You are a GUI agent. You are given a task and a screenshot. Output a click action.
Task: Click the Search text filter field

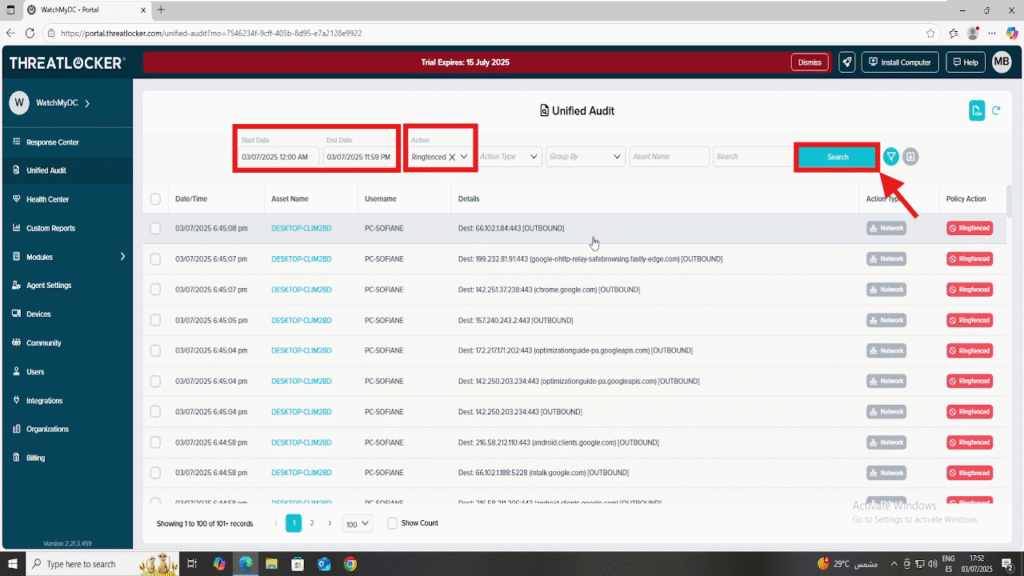[x=752, y=157]
